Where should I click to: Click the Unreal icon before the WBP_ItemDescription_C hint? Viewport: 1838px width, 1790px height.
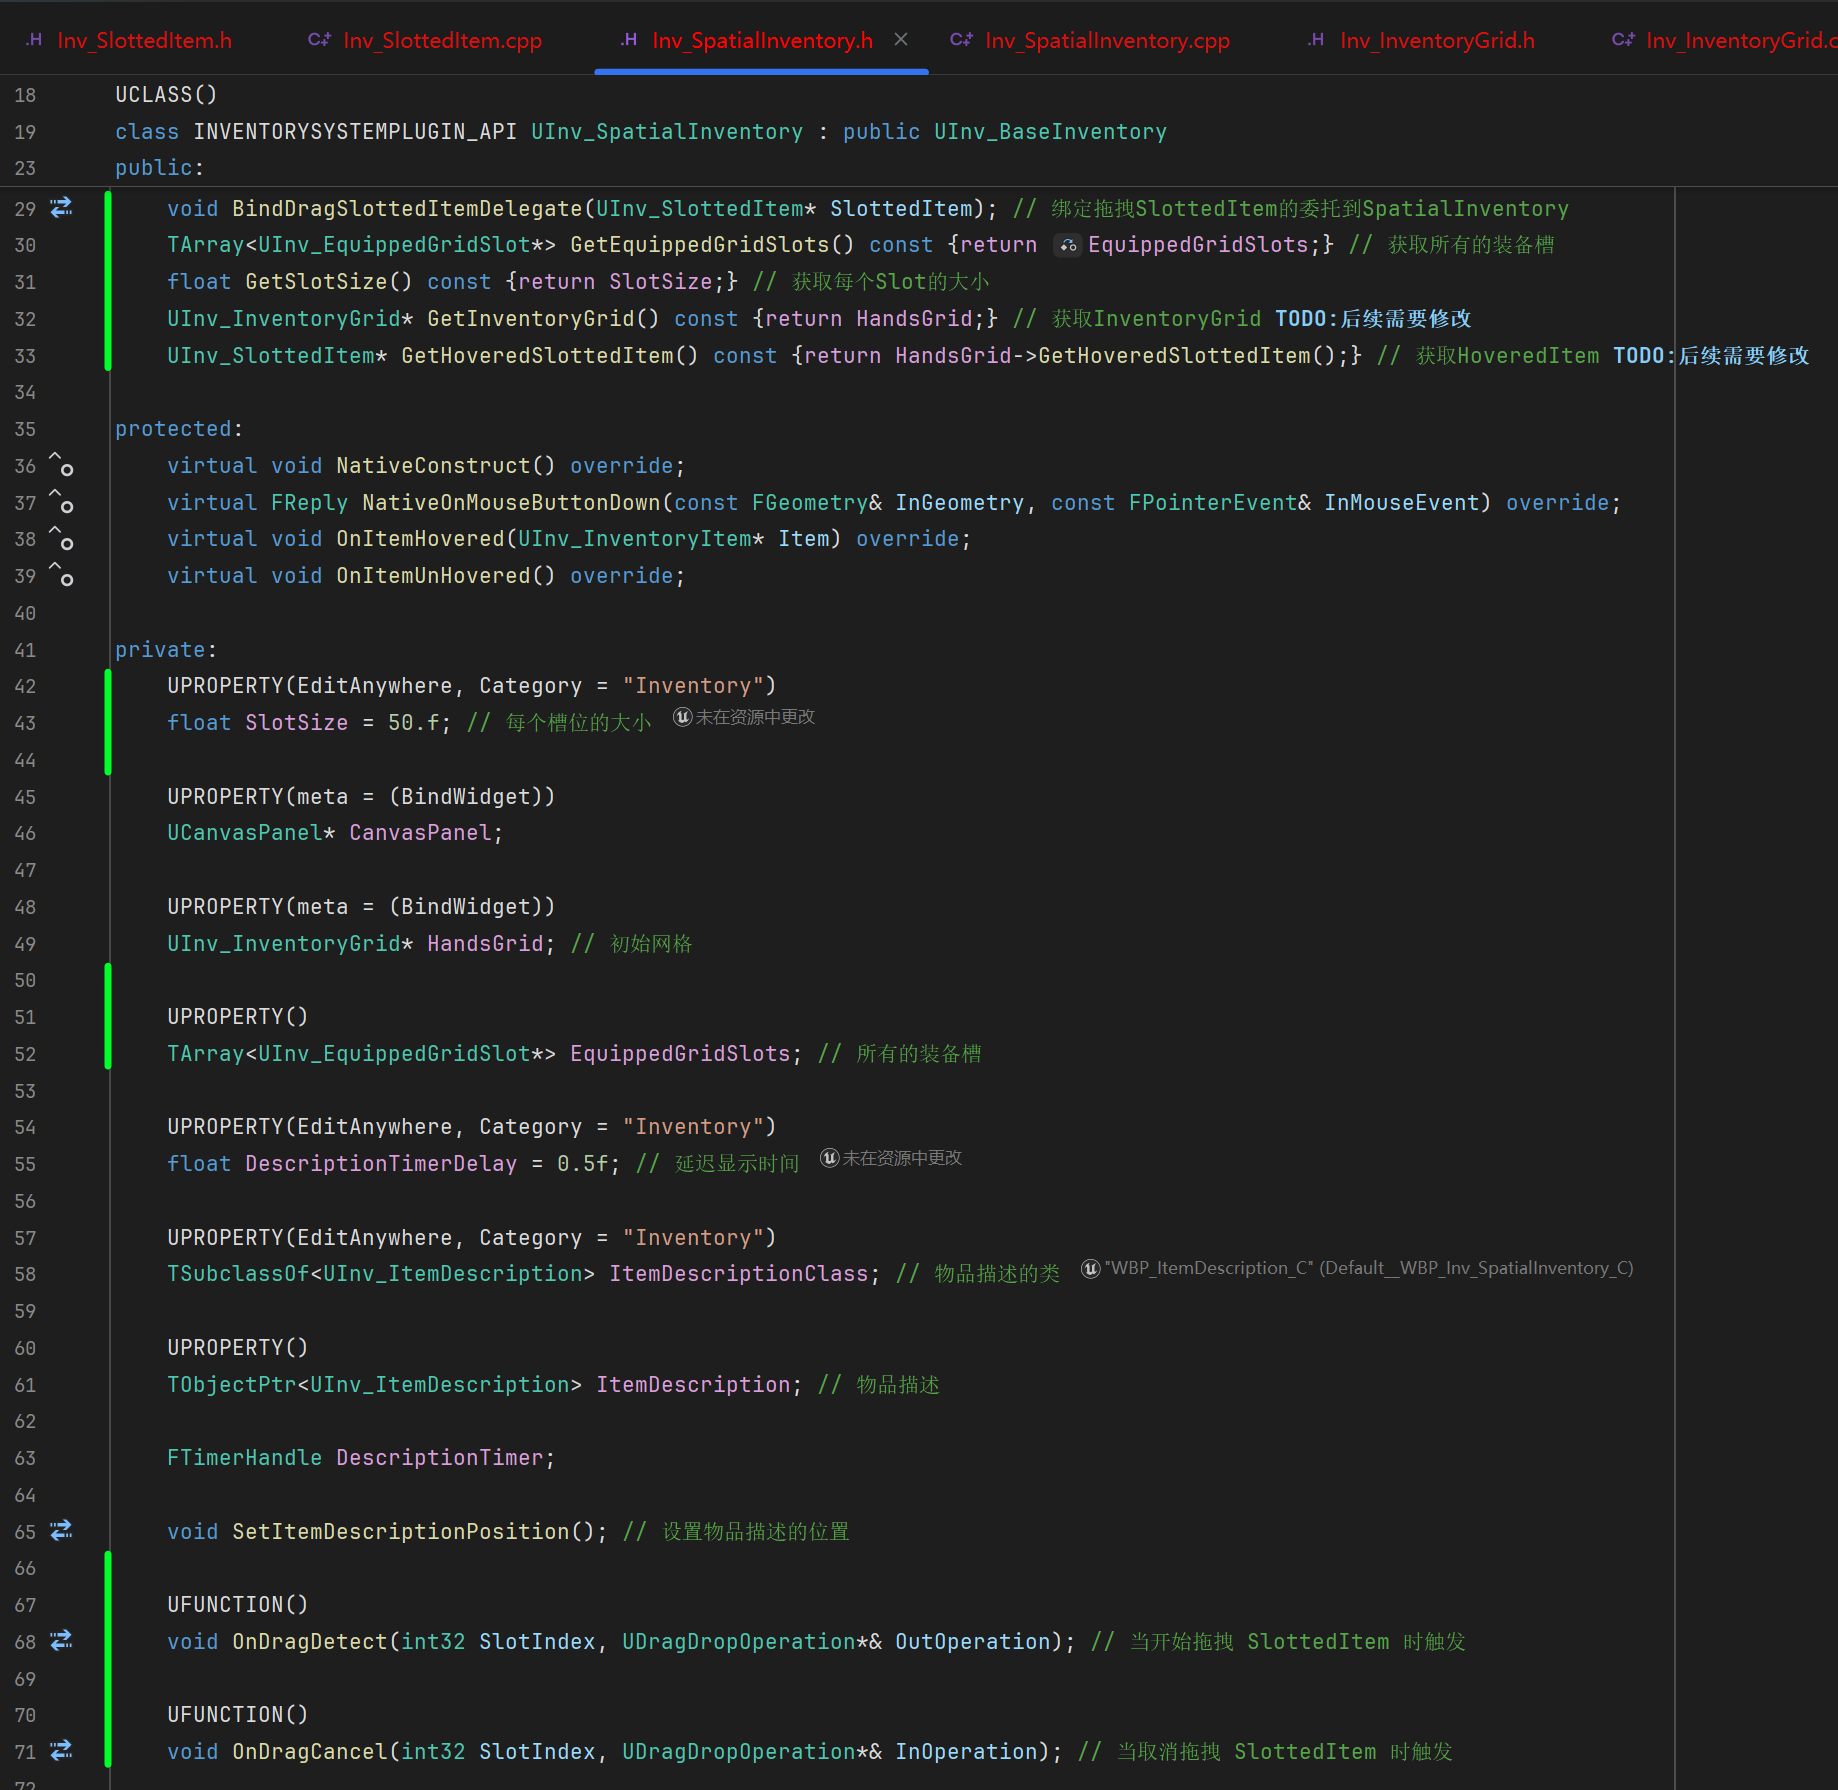coord(1090,1268)
